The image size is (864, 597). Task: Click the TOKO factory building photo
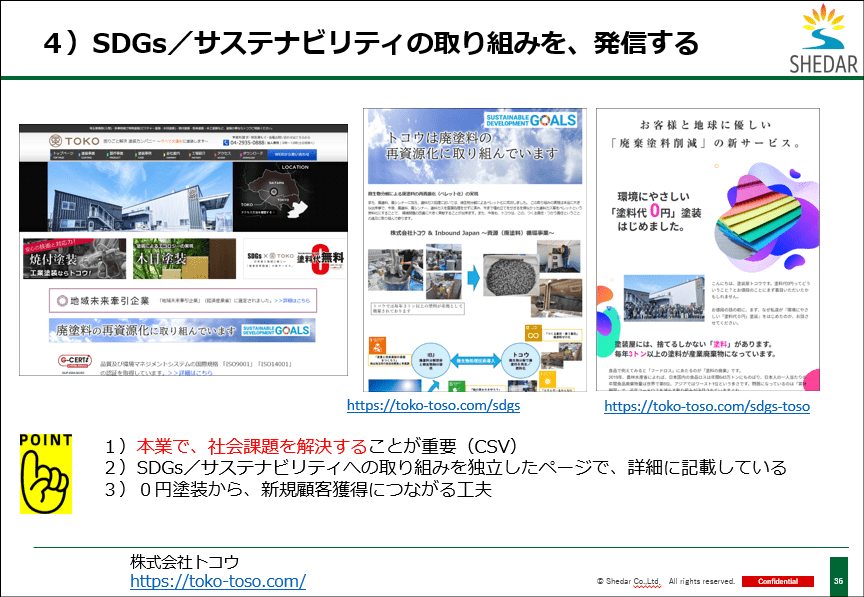coord(140,196)
